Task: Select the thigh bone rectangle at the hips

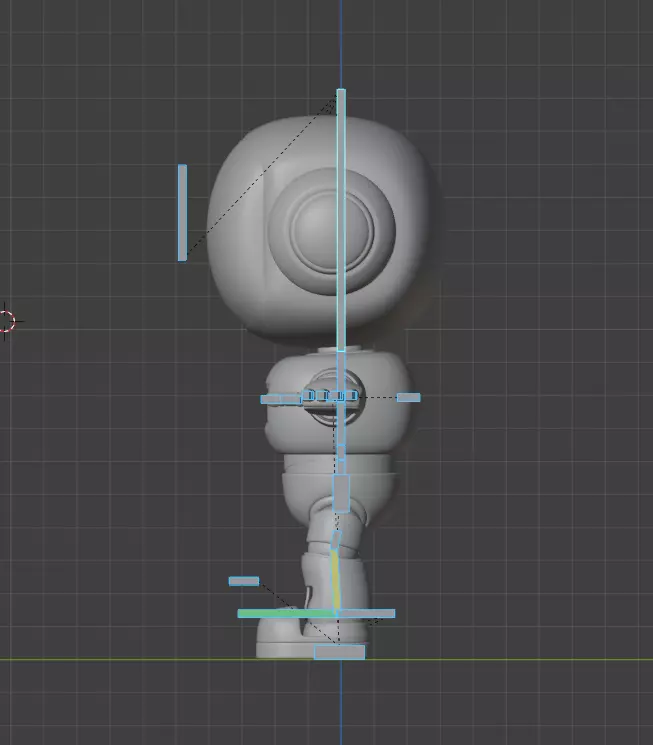Action: click(x=341, y=493)
